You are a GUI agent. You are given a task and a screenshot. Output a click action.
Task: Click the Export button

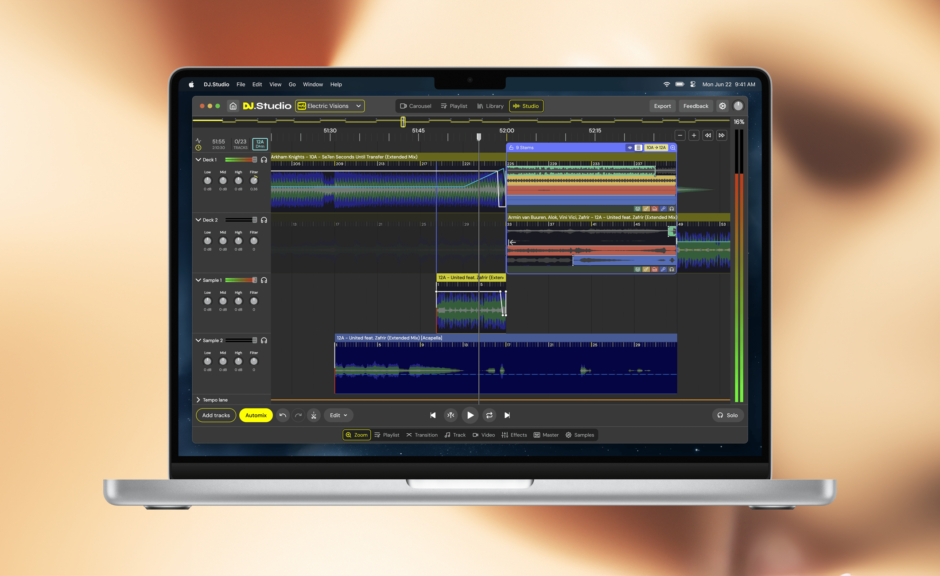pos(661,106)
